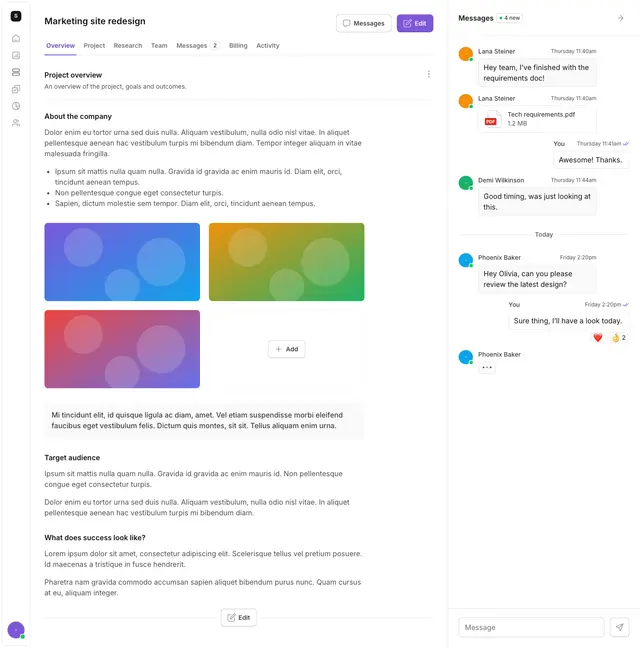This screenshot has width=640, height=648.
Task: Open the orange-green gradient image thumbnail
Action: coord(287,262)
